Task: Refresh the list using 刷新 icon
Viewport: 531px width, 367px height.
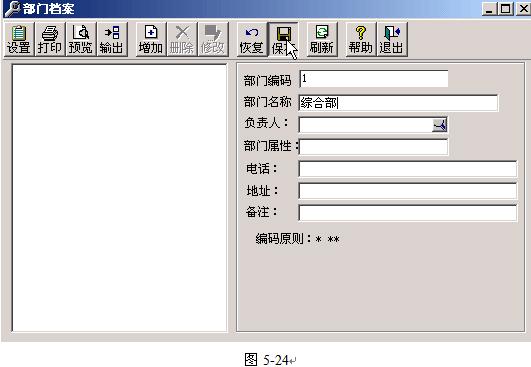Action: coord(322,39)
